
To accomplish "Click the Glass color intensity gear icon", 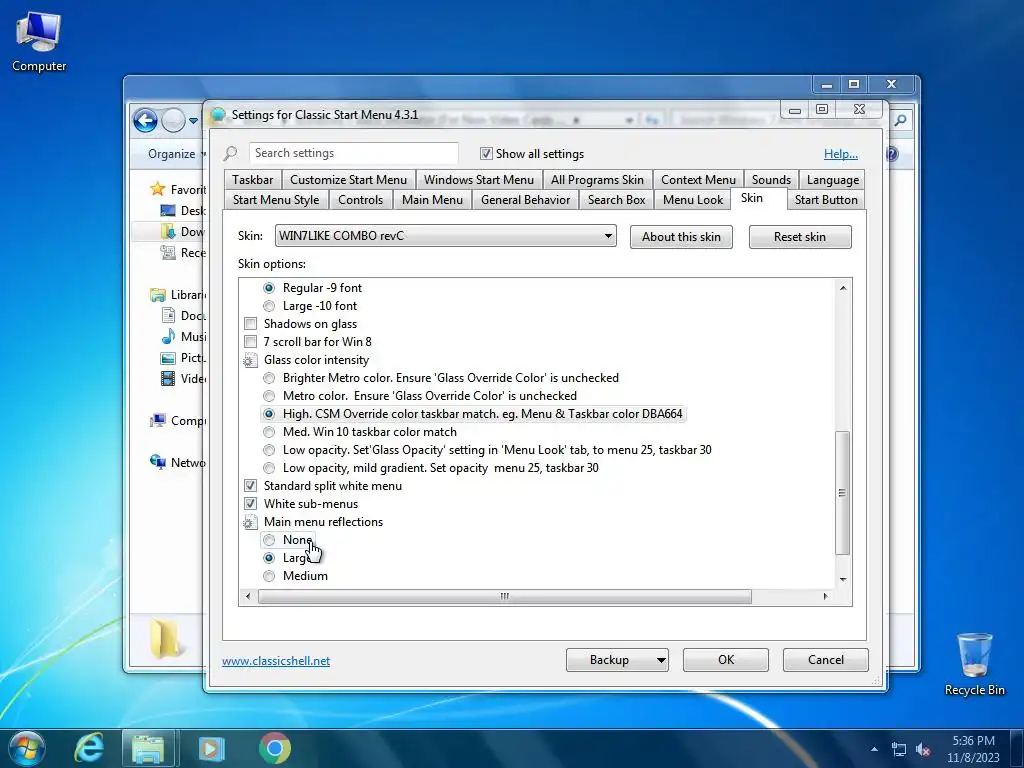I will point(250,360).
